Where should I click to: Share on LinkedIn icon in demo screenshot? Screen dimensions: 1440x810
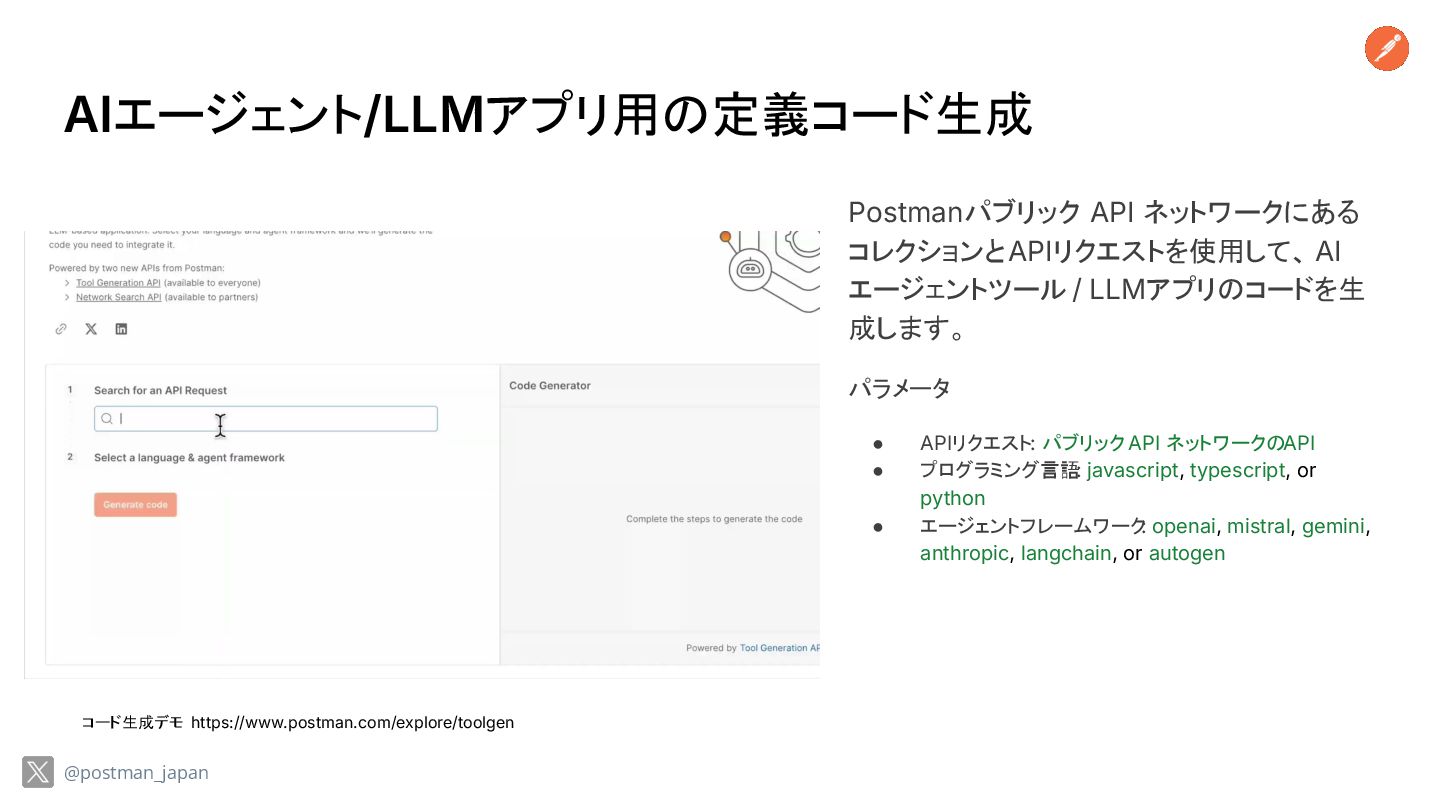click(121, 329)
